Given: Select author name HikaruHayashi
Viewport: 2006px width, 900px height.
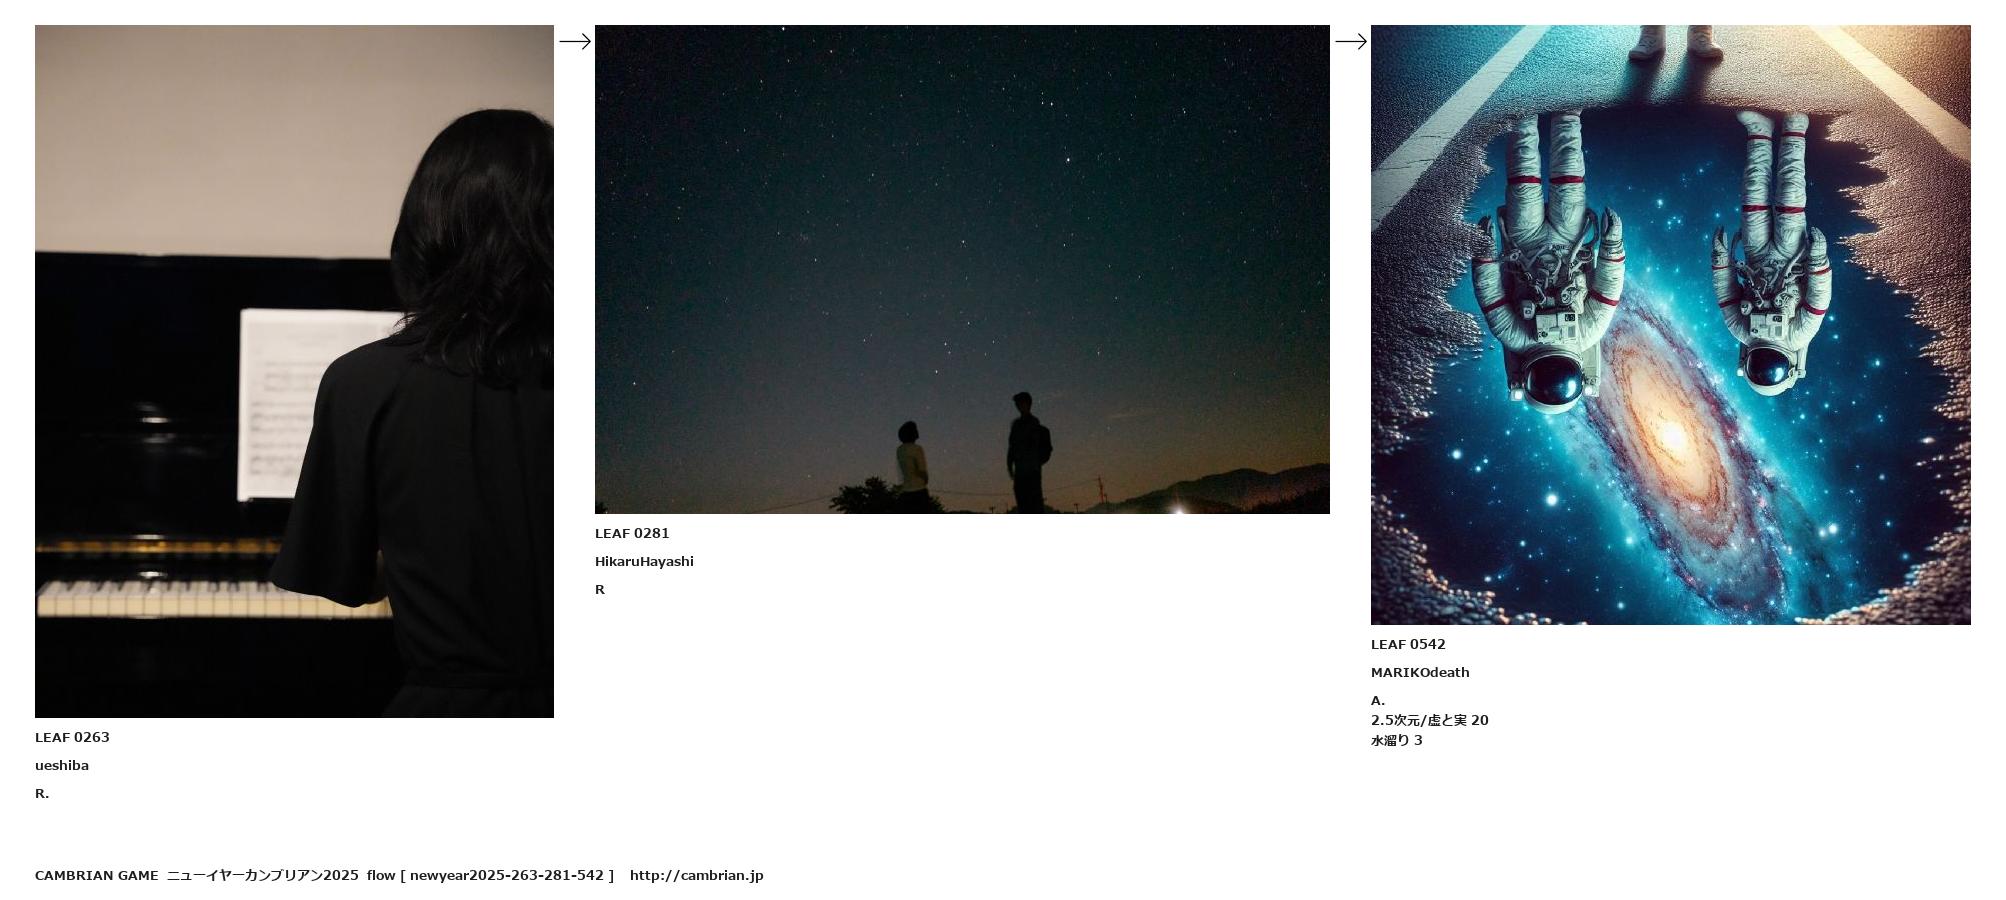Looking at the screenshot, I should (x=644, y=561).
